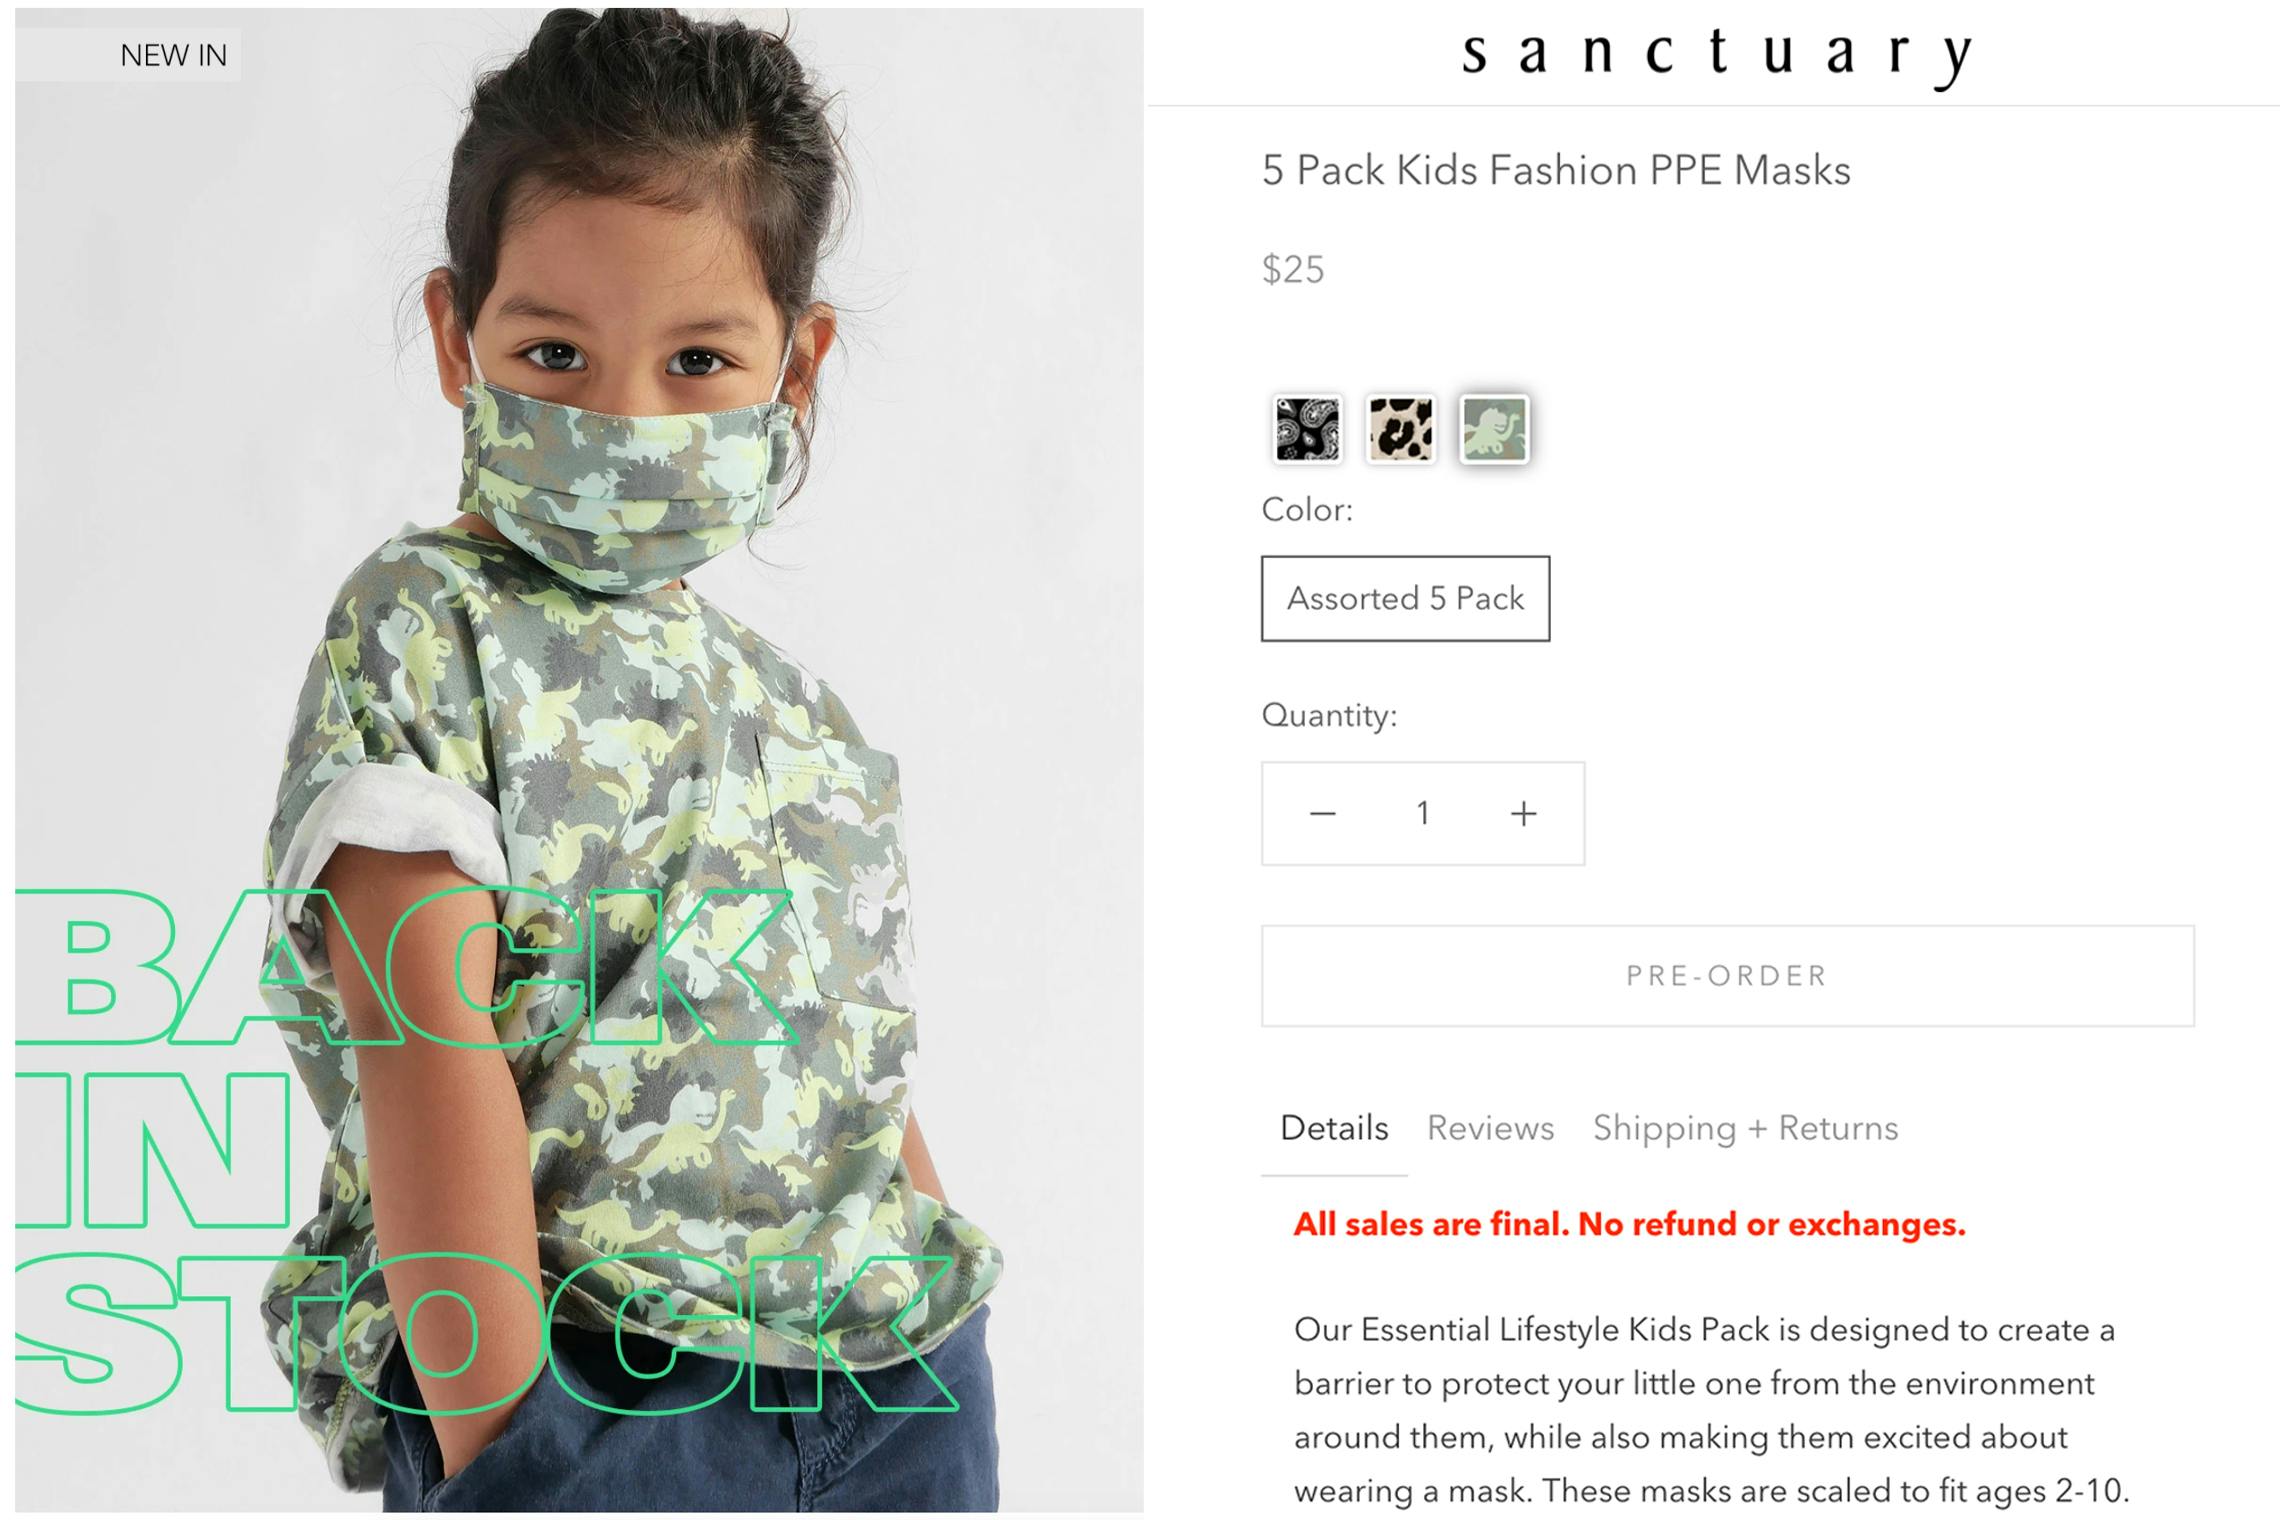Select the black paisley pattern swatch
This screenshot has height=1520, width=2280.
[x=1307, y=429]
